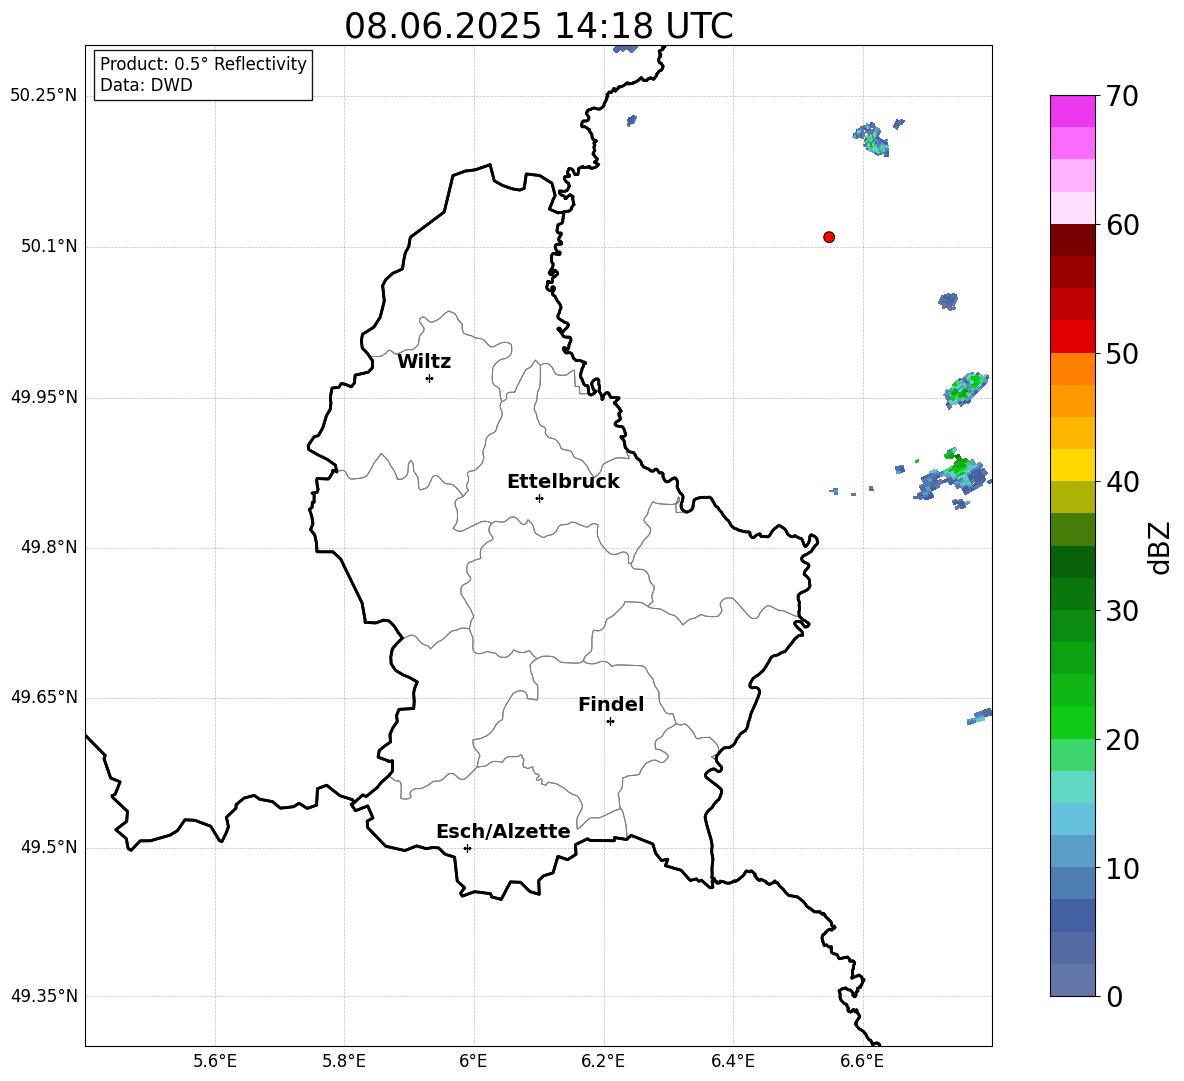The width and height of the screenshot is (1184, 1081).
Task: Click the 49.35°N latitude label
Action: [44, 996]
